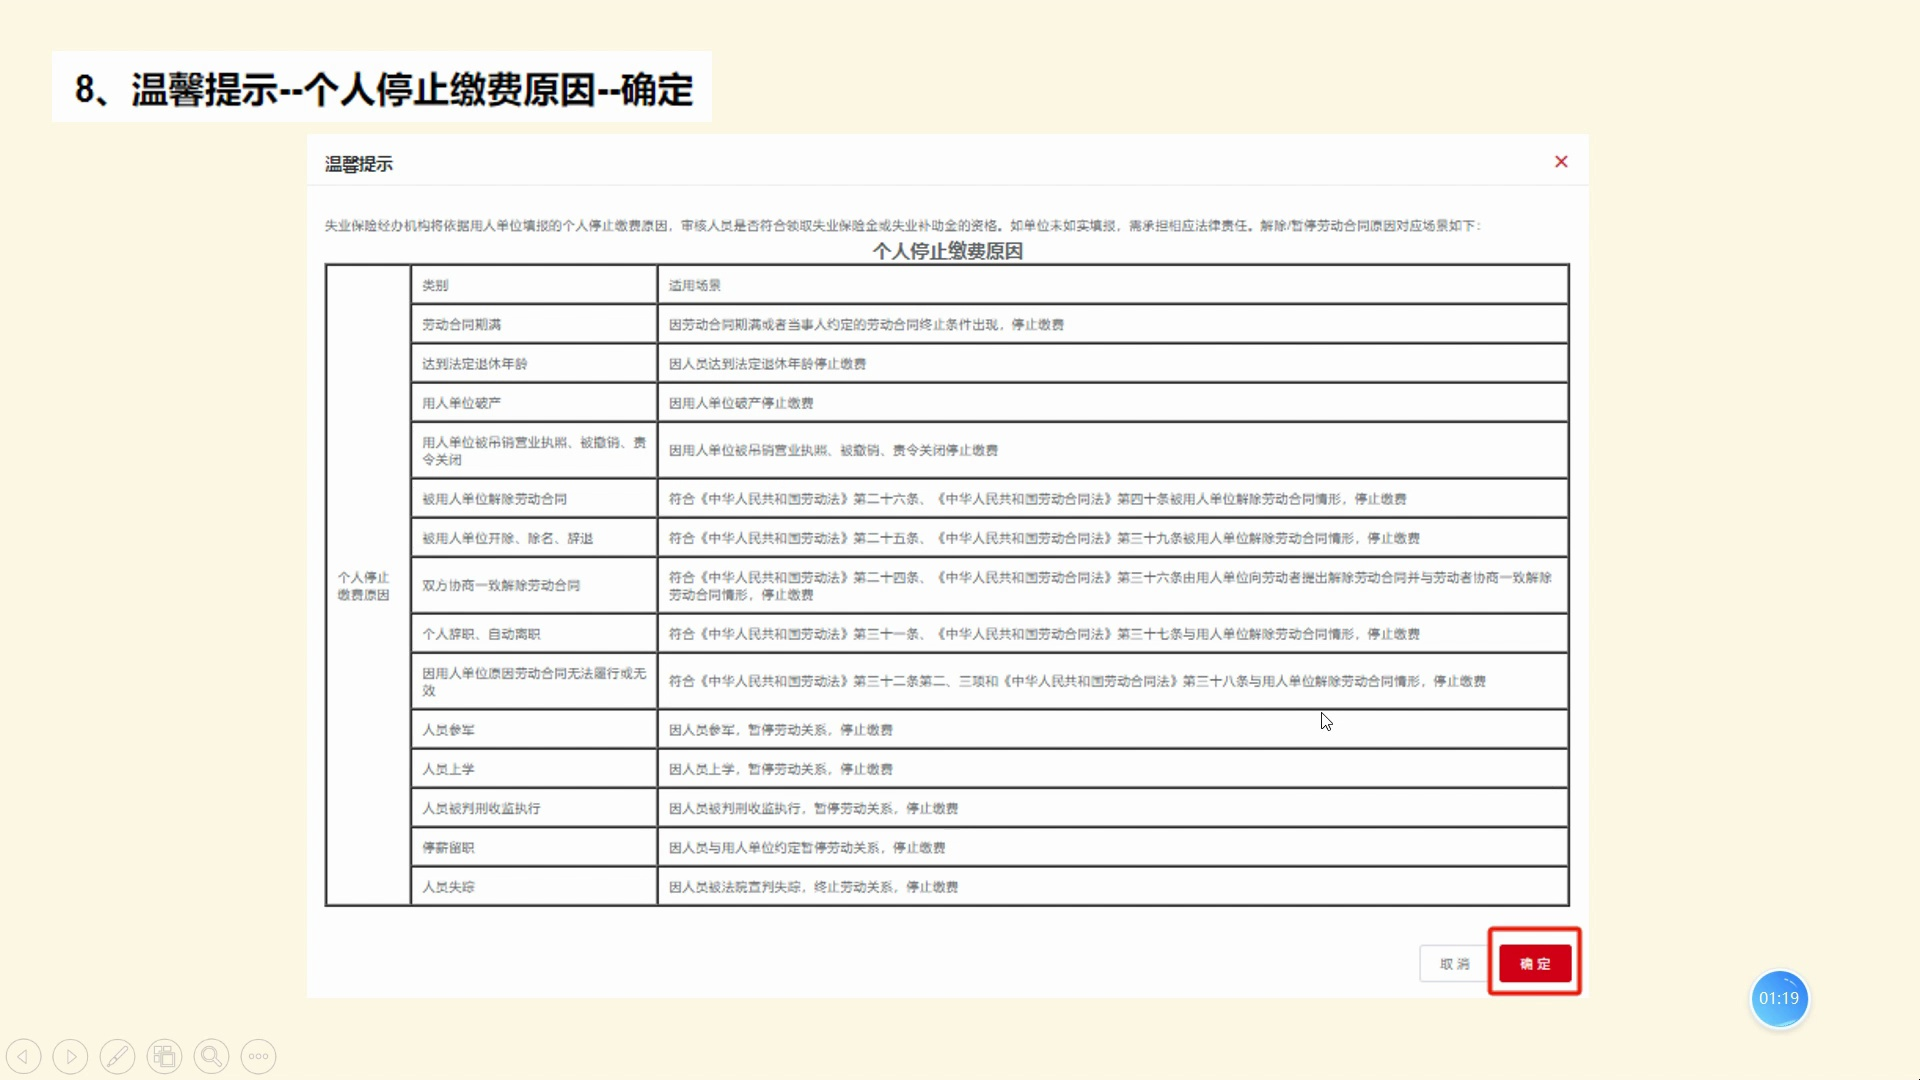
Task: Click the 因用人单位原因劳动合同无法履行或无效 cell
Action: pyautogui.click(x=533, y=682)
